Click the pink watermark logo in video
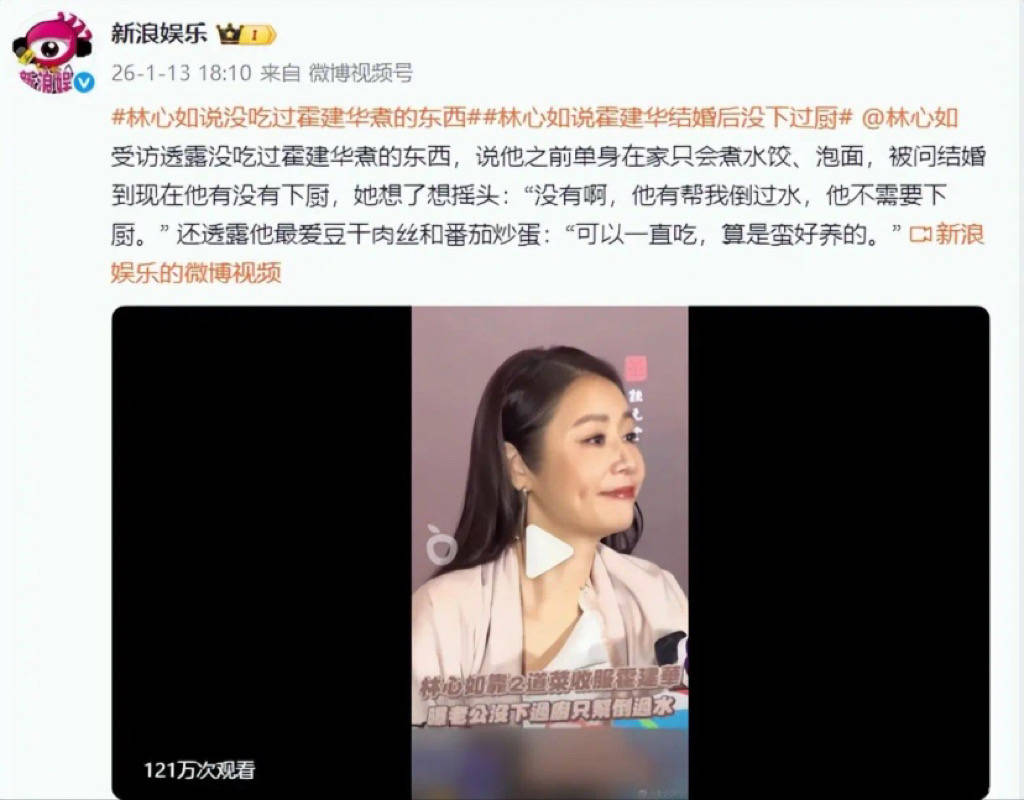 pyautogui.click(x=635, y=370)
